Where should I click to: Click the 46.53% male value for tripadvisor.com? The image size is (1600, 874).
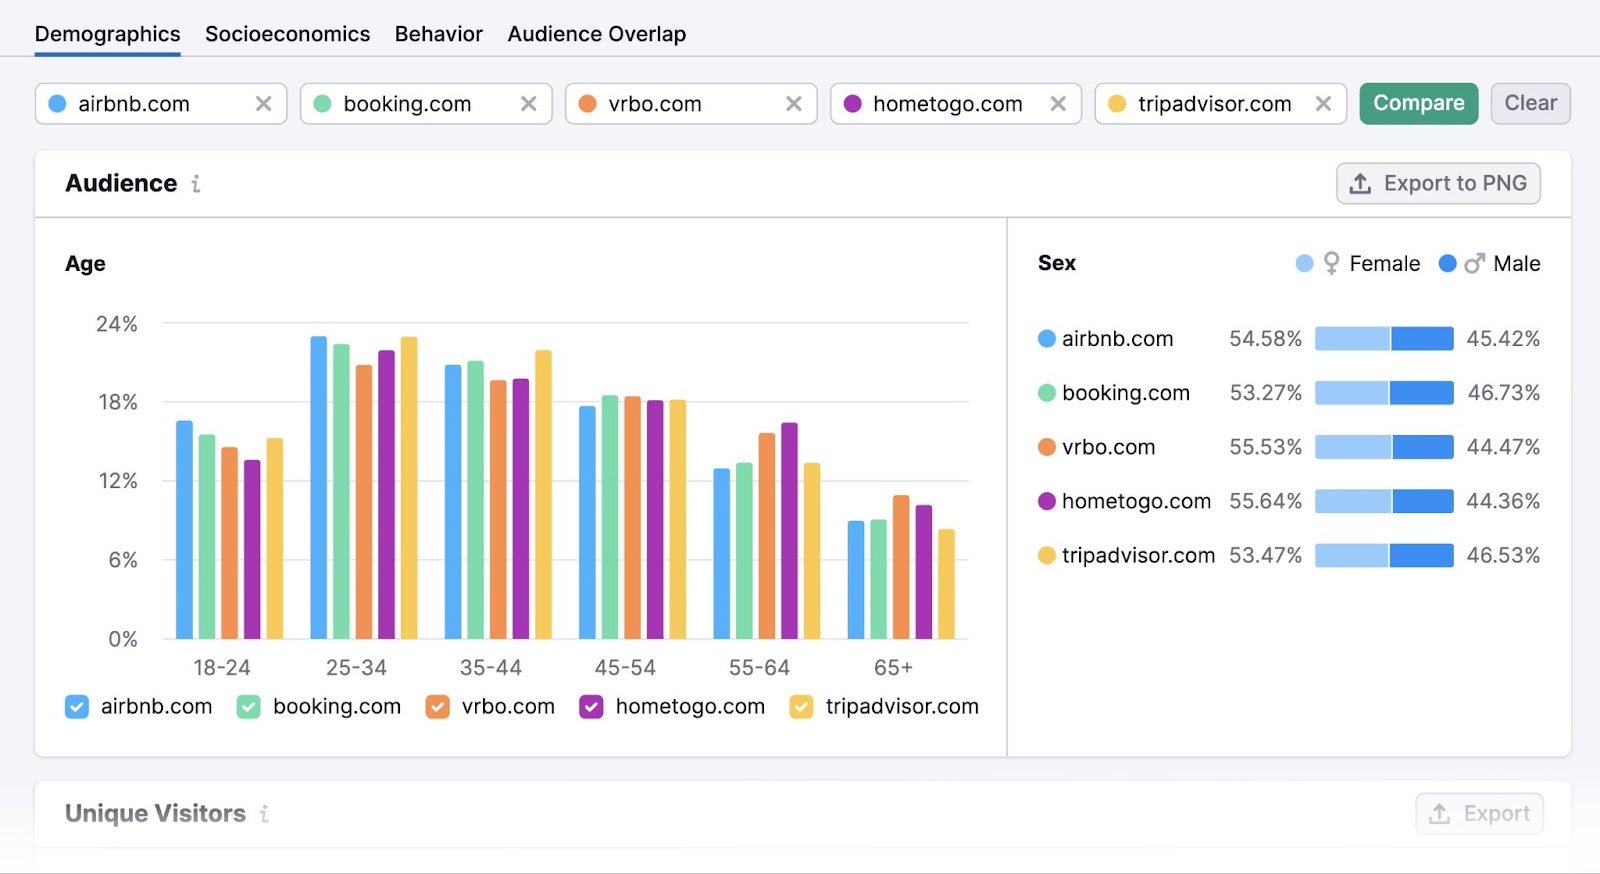[x=1503, y=555]
